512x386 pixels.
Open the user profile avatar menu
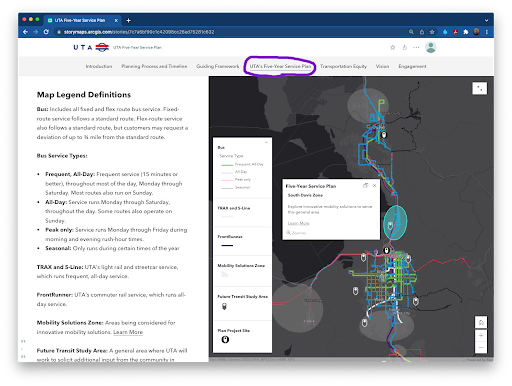[x=431, y=47]
